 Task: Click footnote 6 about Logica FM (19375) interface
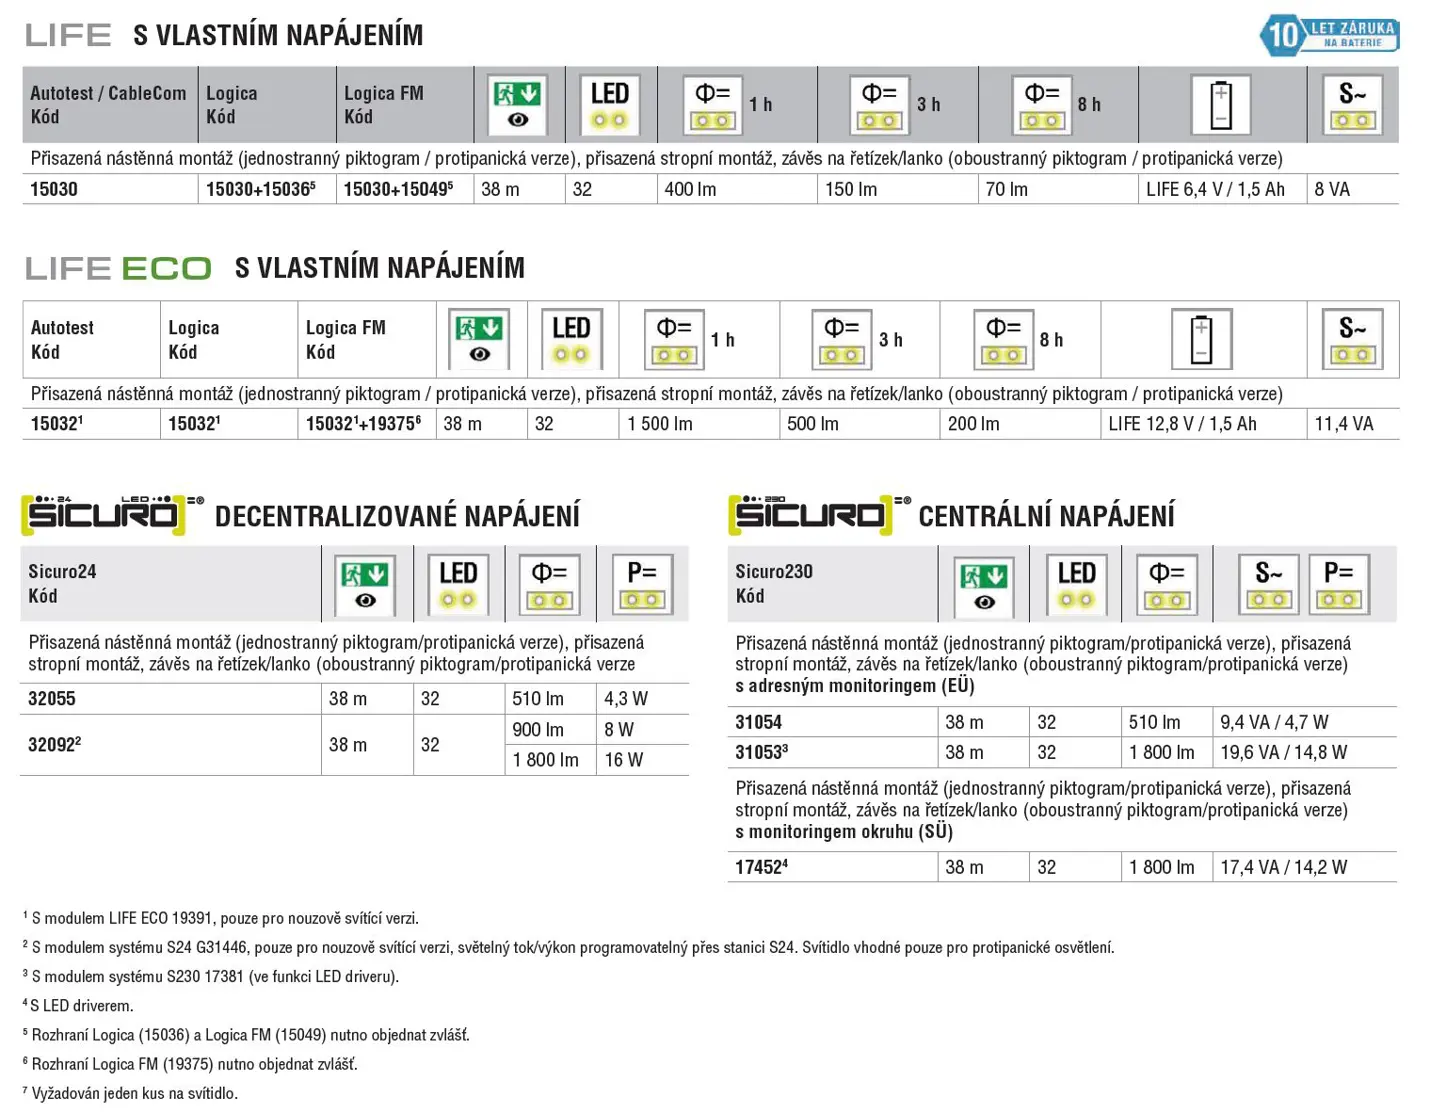pyautogui.click(x=190, y=1064)
